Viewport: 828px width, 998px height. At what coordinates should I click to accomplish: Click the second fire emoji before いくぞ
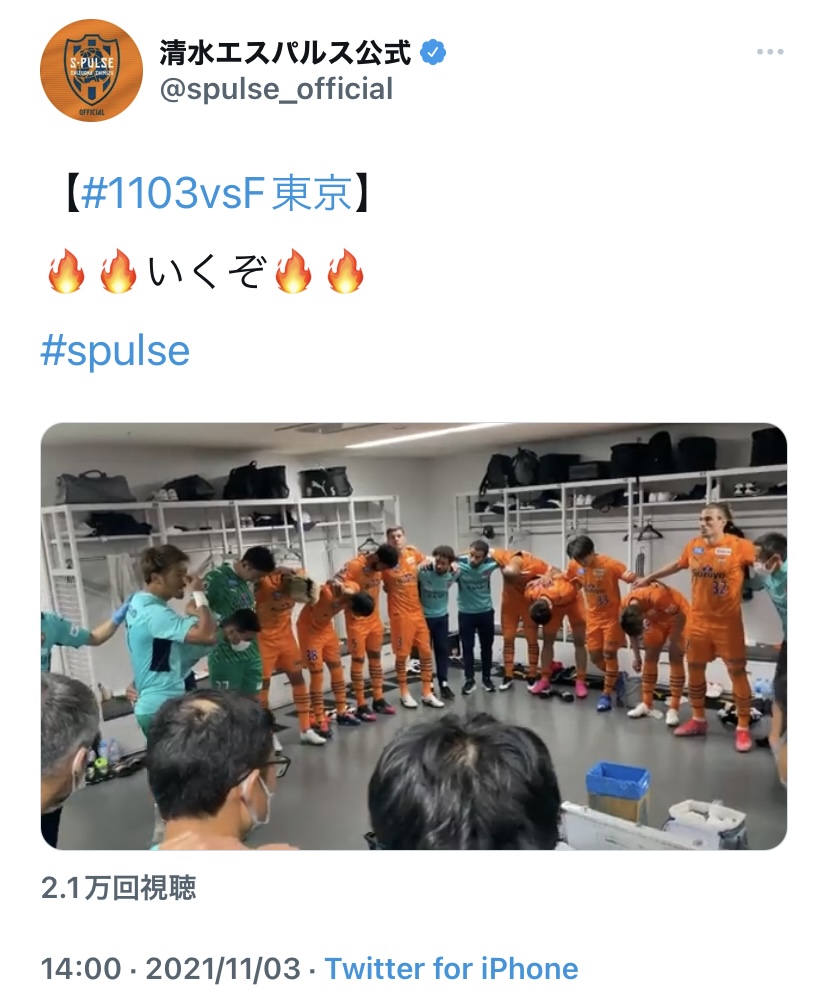118,271
